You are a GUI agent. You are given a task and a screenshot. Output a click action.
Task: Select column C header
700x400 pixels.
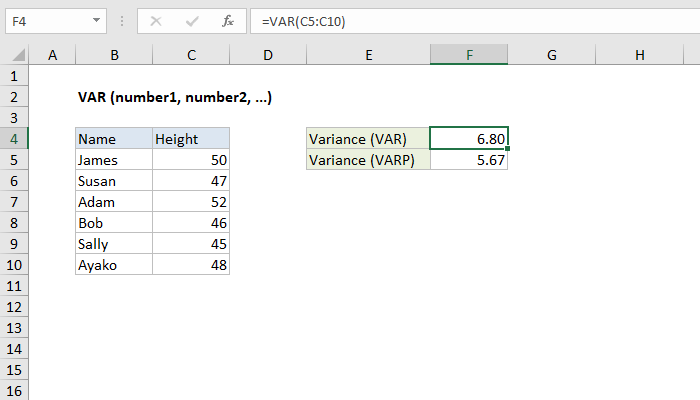(x=191, y=55)
